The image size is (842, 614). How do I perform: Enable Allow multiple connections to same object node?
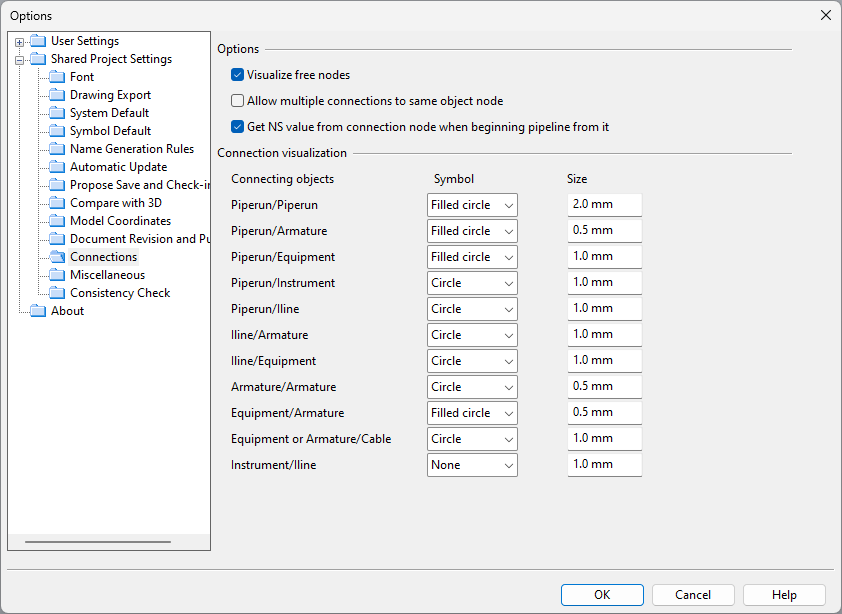[238, 101]
